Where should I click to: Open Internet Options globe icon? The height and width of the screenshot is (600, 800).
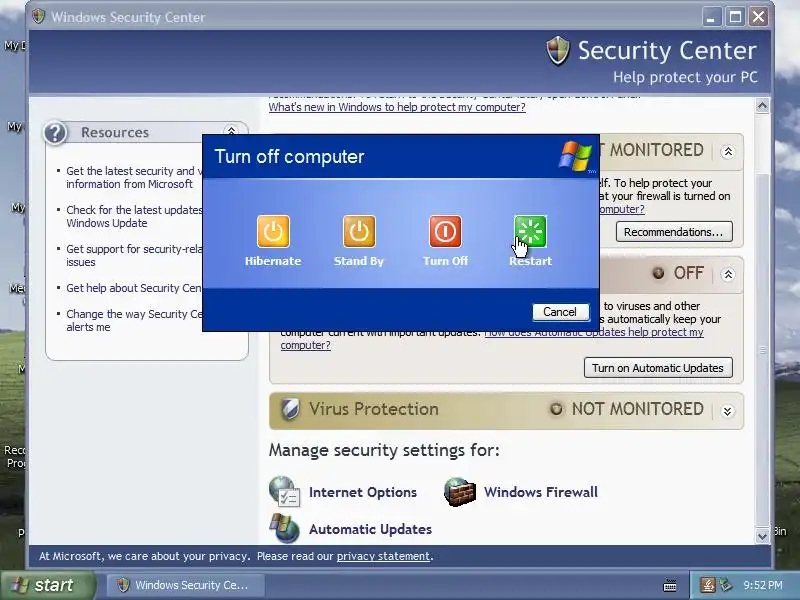(x=284, y=491)
